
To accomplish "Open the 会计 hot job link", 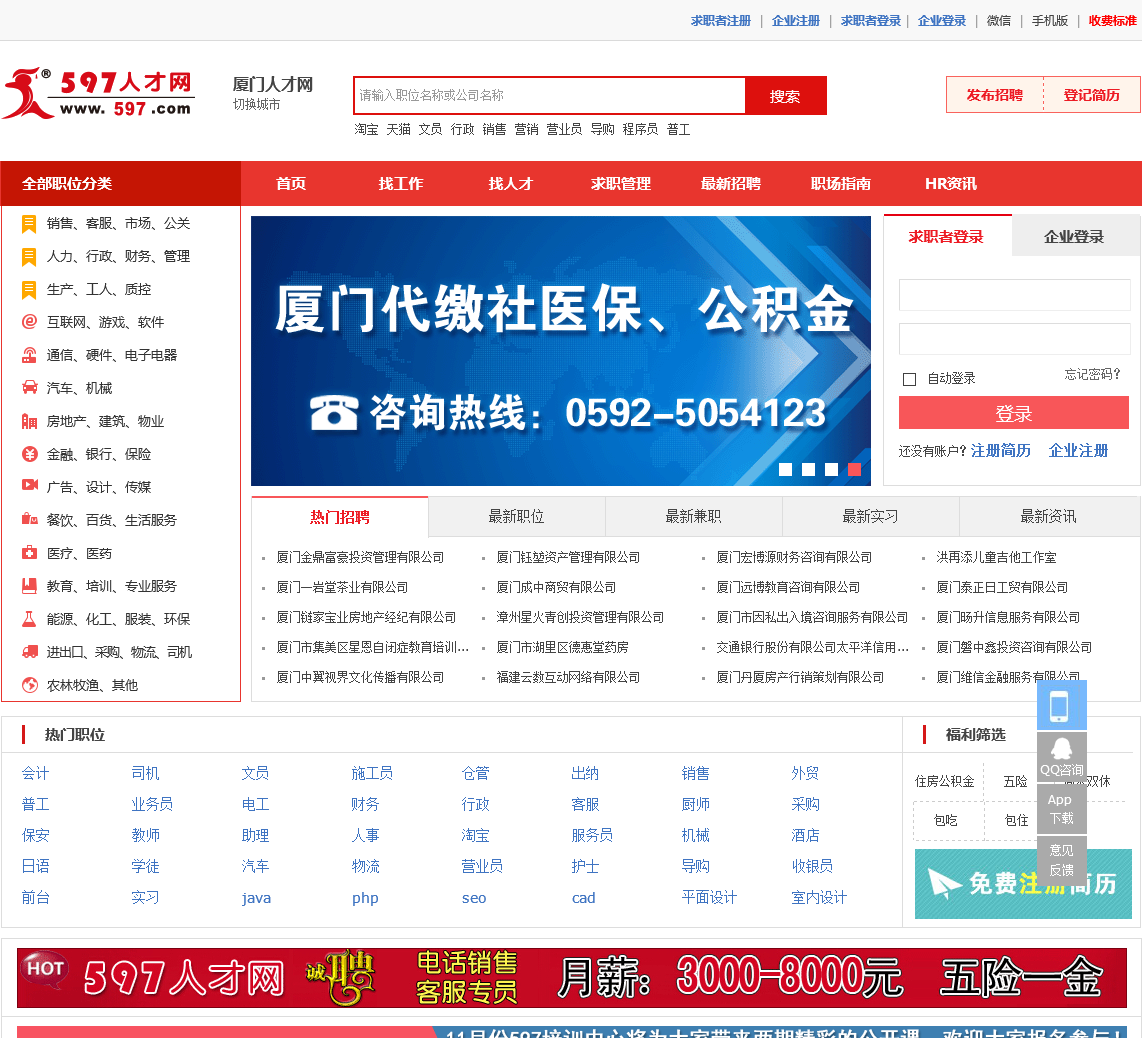I will click(x=35, y=774).
